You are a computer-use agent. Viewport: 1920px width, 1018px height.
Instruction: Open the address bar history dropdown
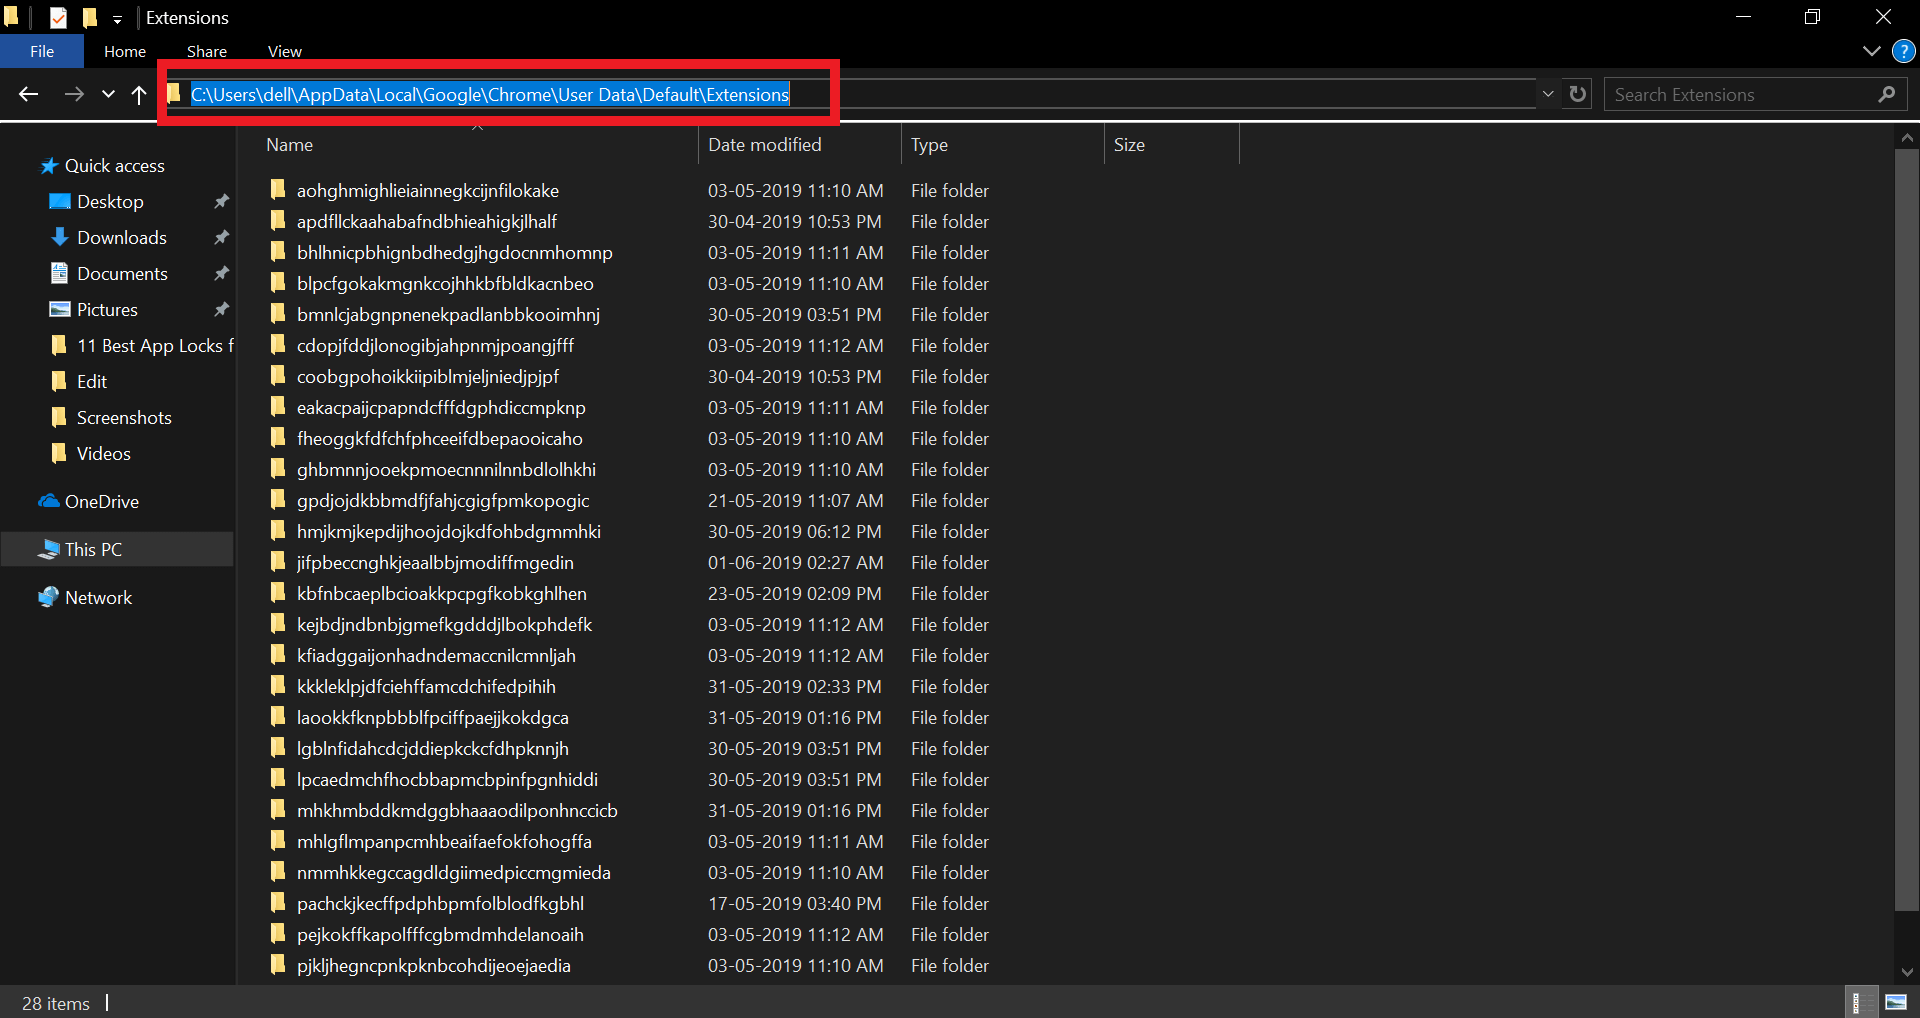[x=1548, y=93]
